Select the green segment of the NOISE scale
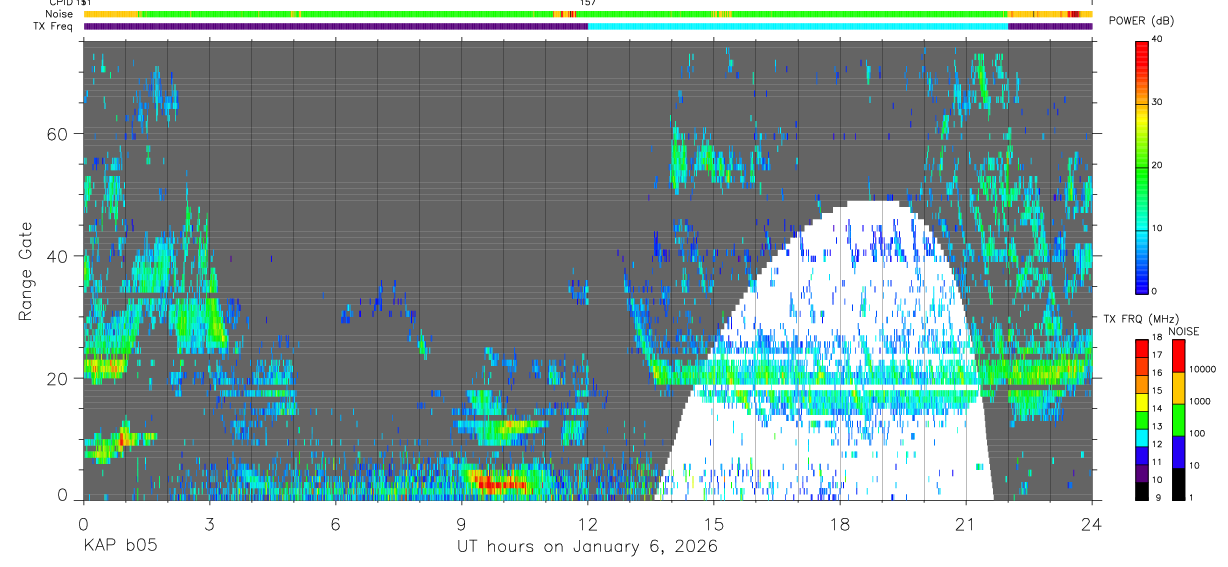1228x567 pixels. pos(1178,420)
